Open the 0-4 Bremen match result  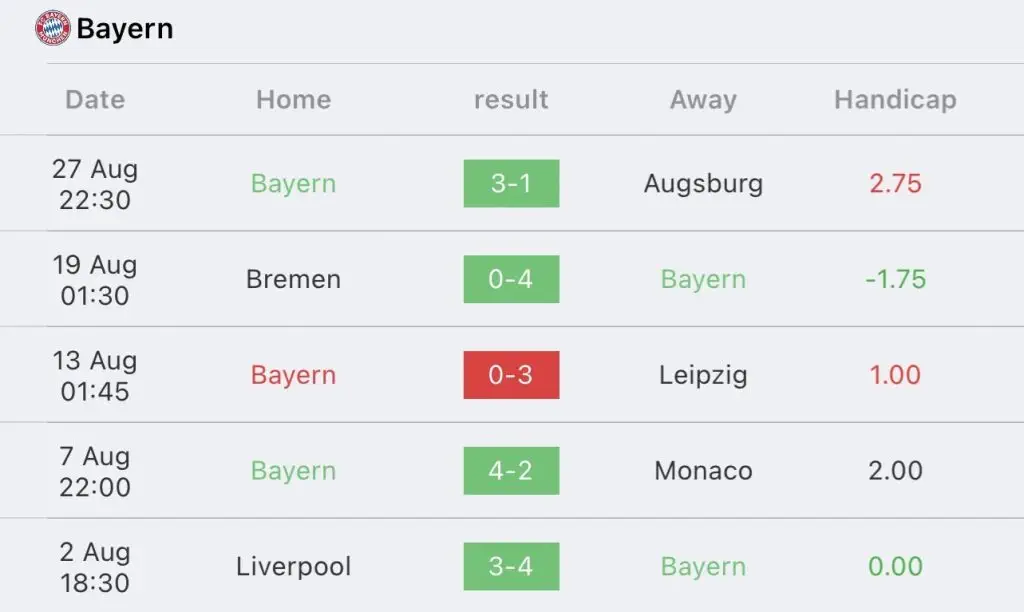(511, 279)
